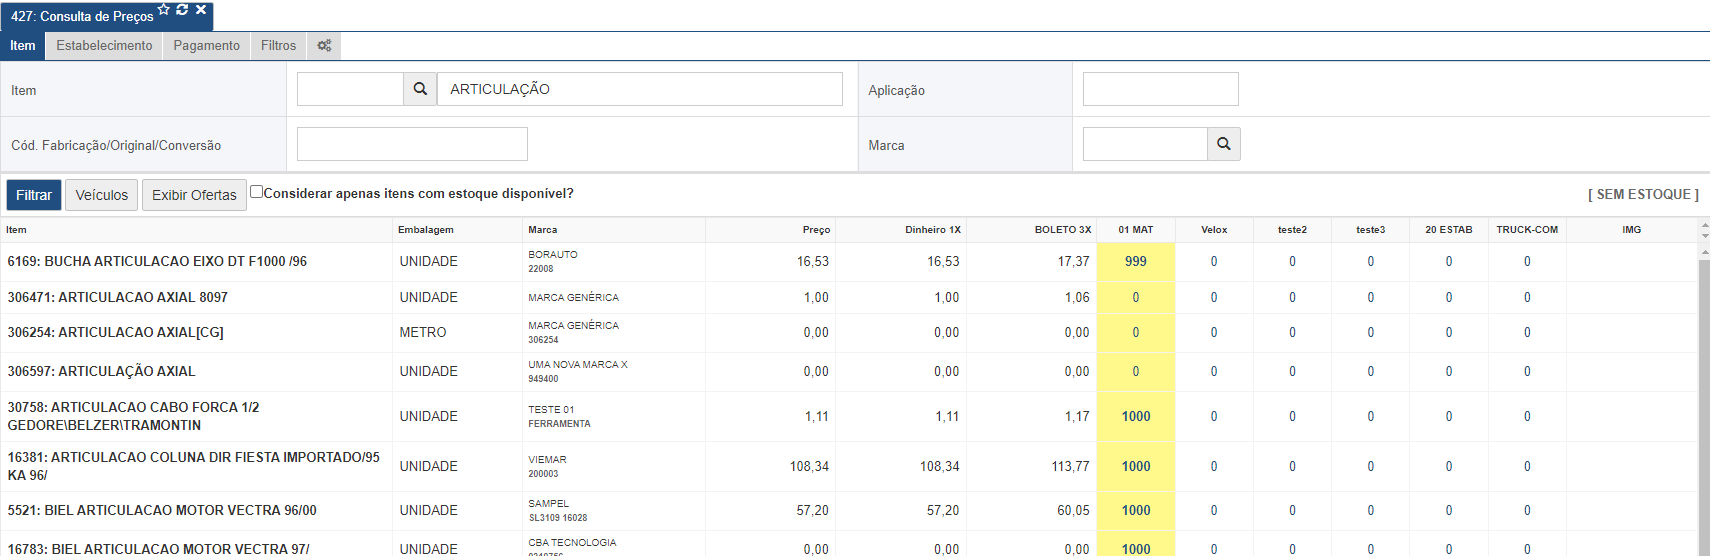Click the 20 ESTAB column header

point(1449,230)
